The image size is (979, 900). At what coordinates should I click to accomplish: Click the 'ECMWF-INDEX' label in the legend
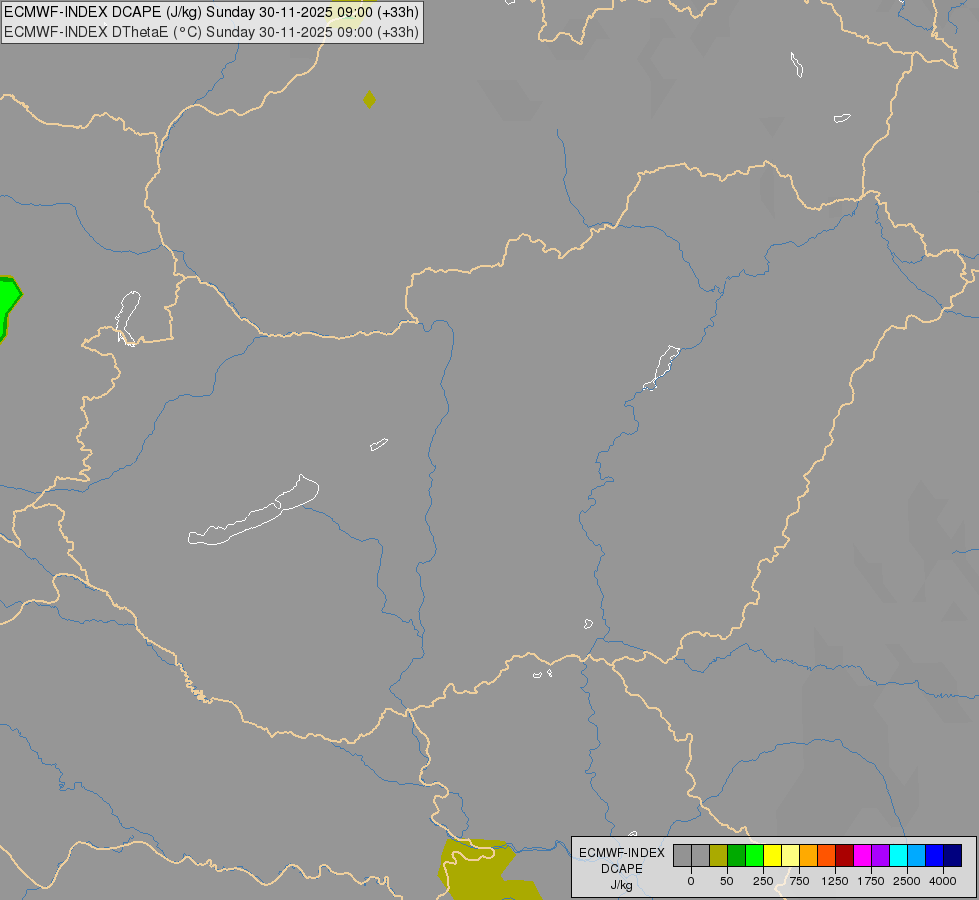pos(622,853)
